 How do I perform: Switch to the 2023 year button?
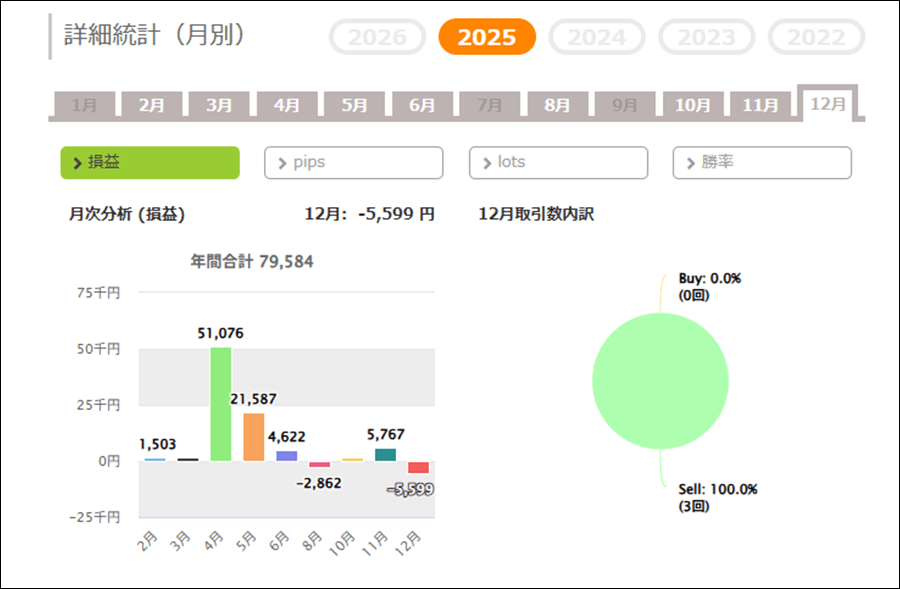point(706,38)
